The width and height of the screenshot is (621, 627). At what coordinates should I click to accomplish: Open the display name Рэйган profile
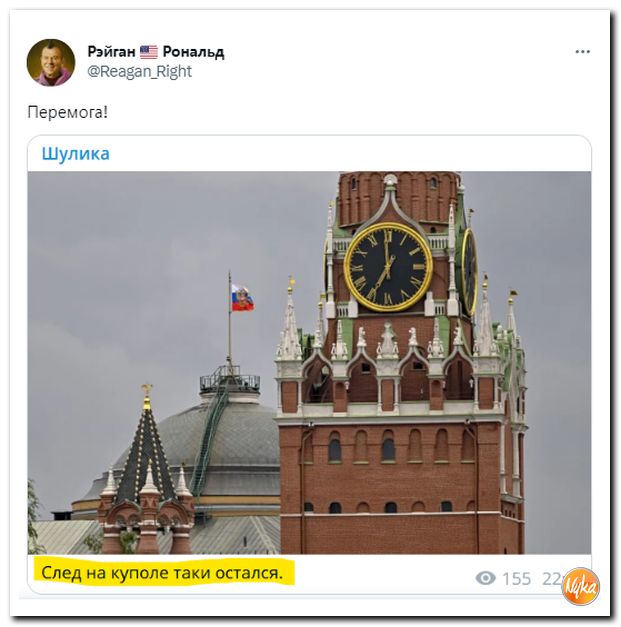tap(112, 52)
